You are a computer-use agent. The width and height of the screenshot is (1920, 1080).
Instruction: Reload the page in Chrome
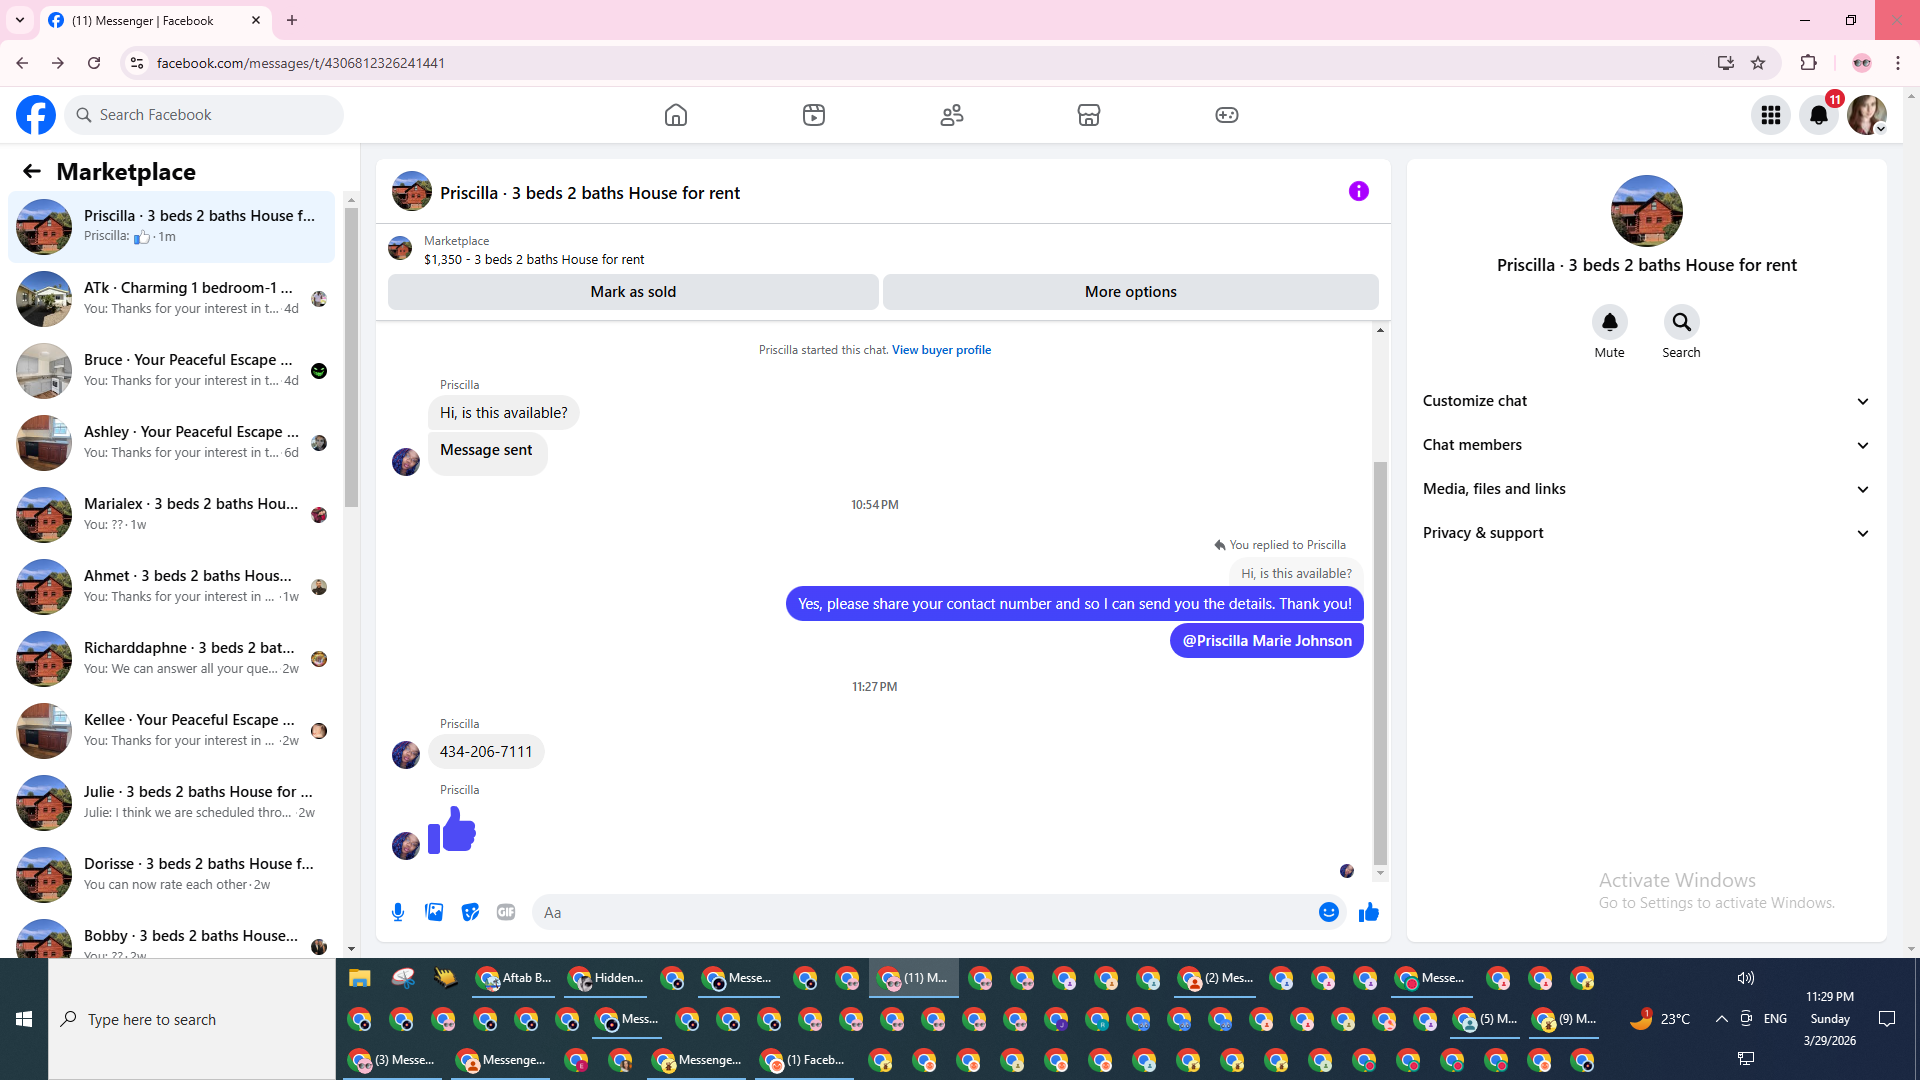(94, 63)
